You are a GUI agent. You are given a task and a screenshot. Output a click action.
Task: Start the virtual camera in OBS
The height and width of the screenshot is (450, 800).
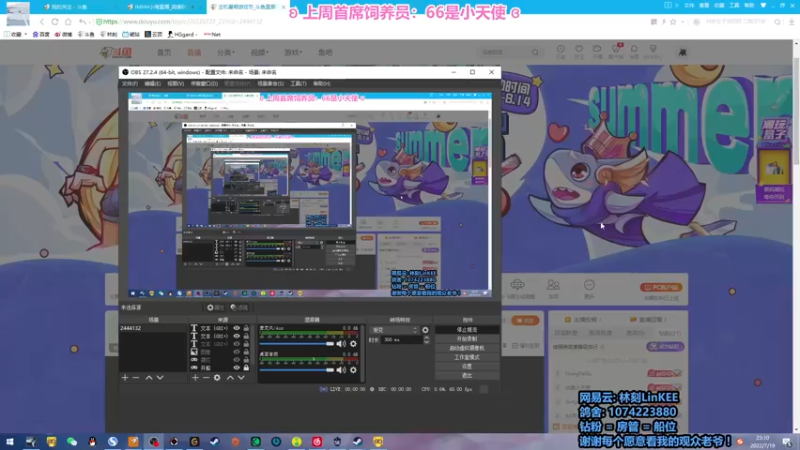[x=467, y=348]
